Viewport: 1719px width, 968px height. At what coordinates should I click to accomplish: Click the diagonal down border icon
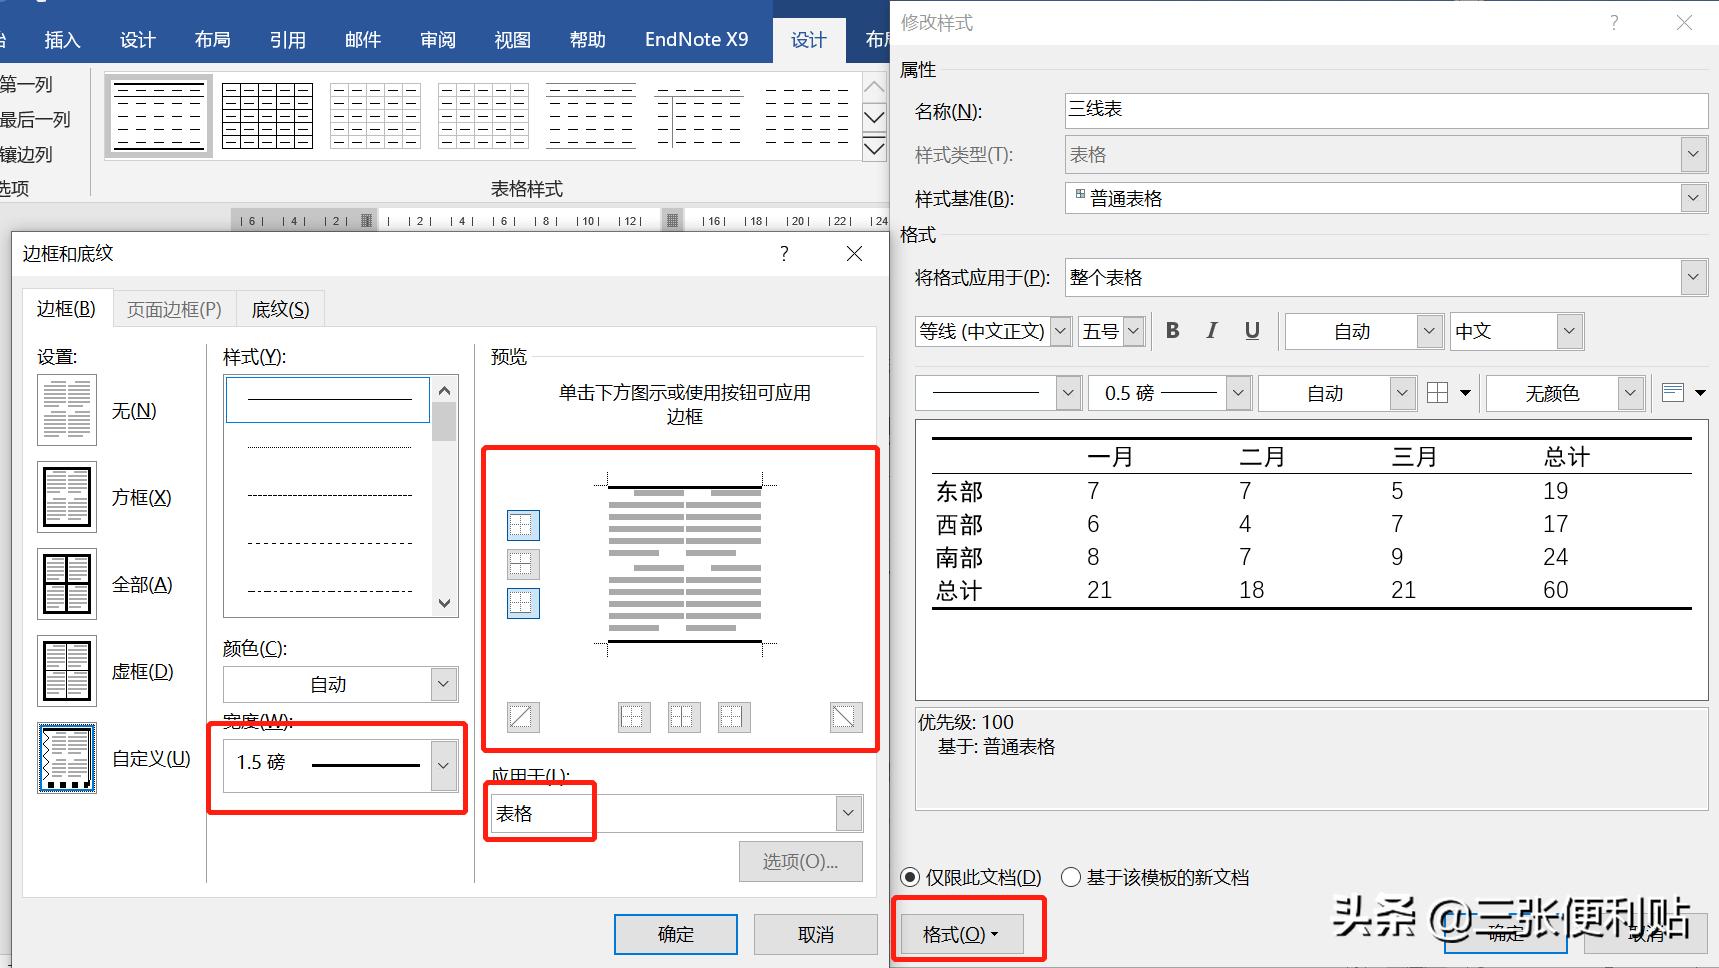(845, 717)
